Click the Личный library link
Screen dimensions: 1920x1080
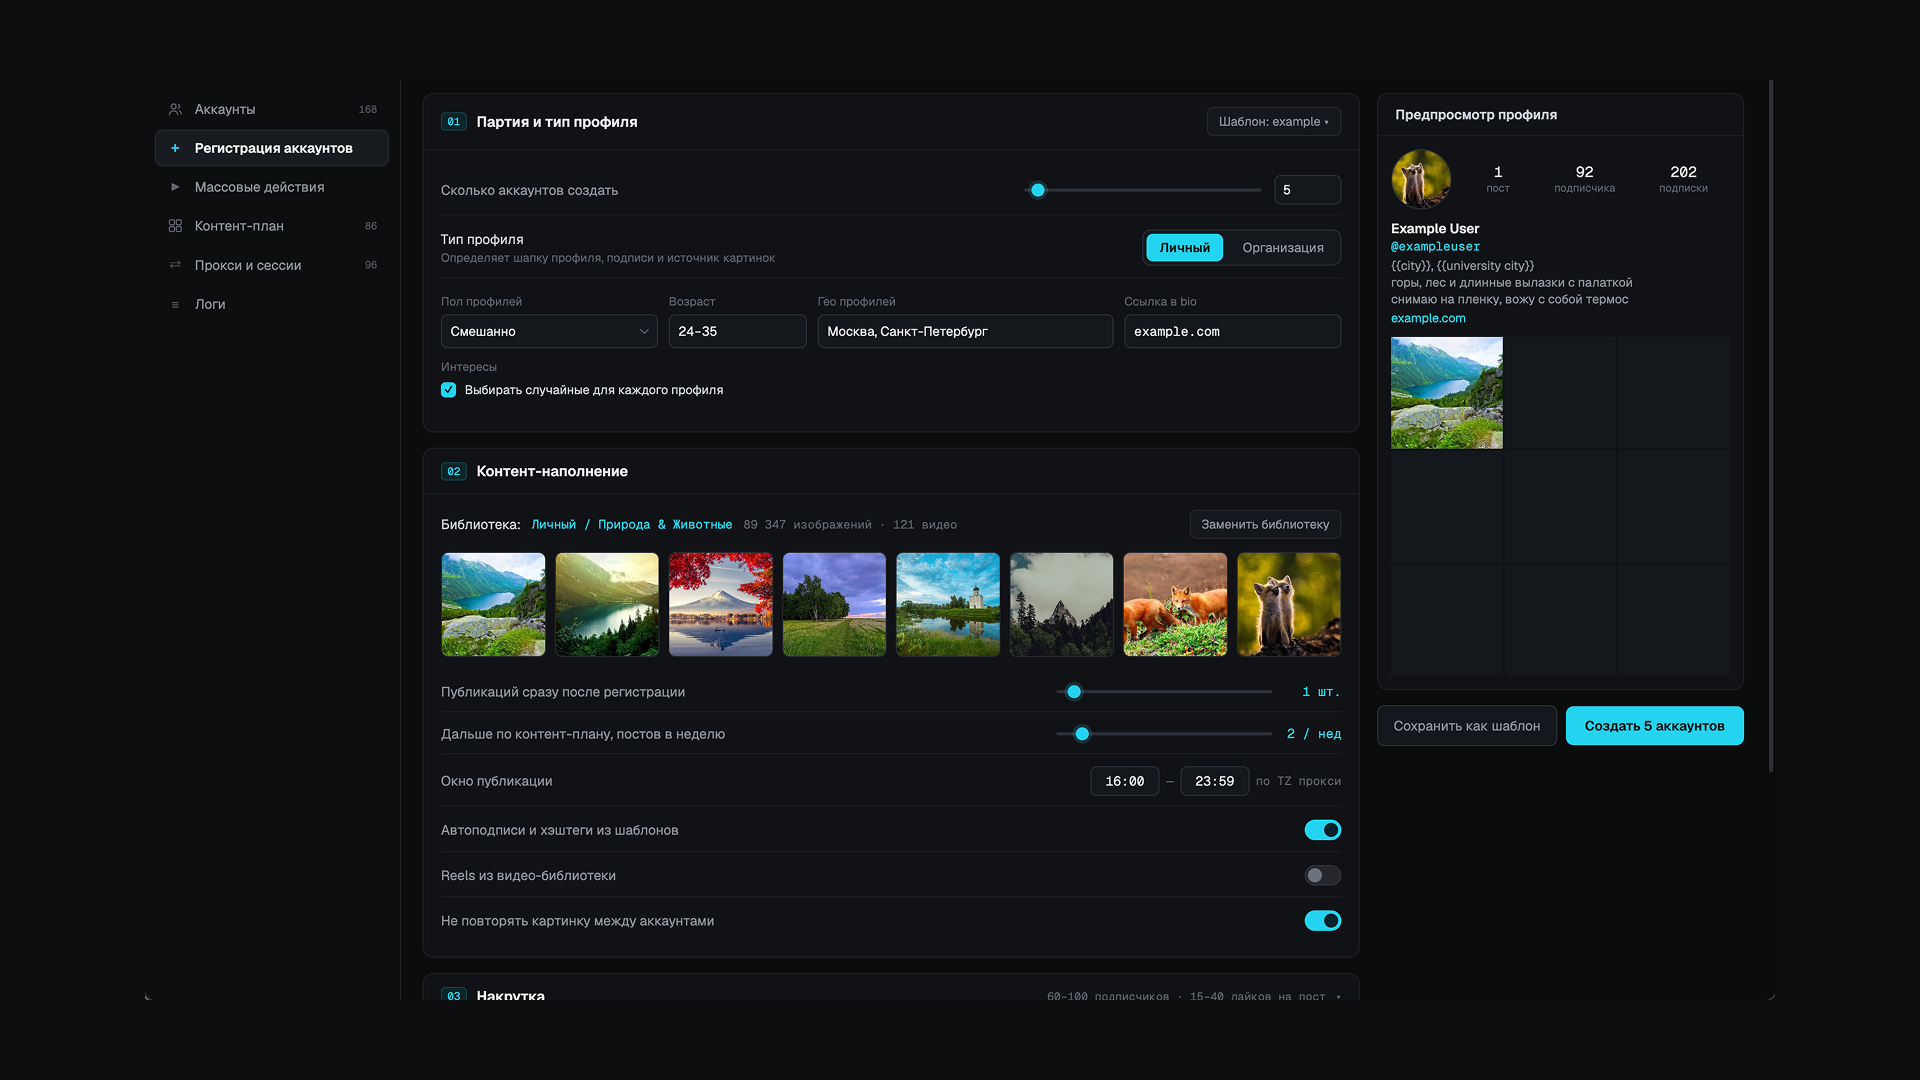coord(553,524)
